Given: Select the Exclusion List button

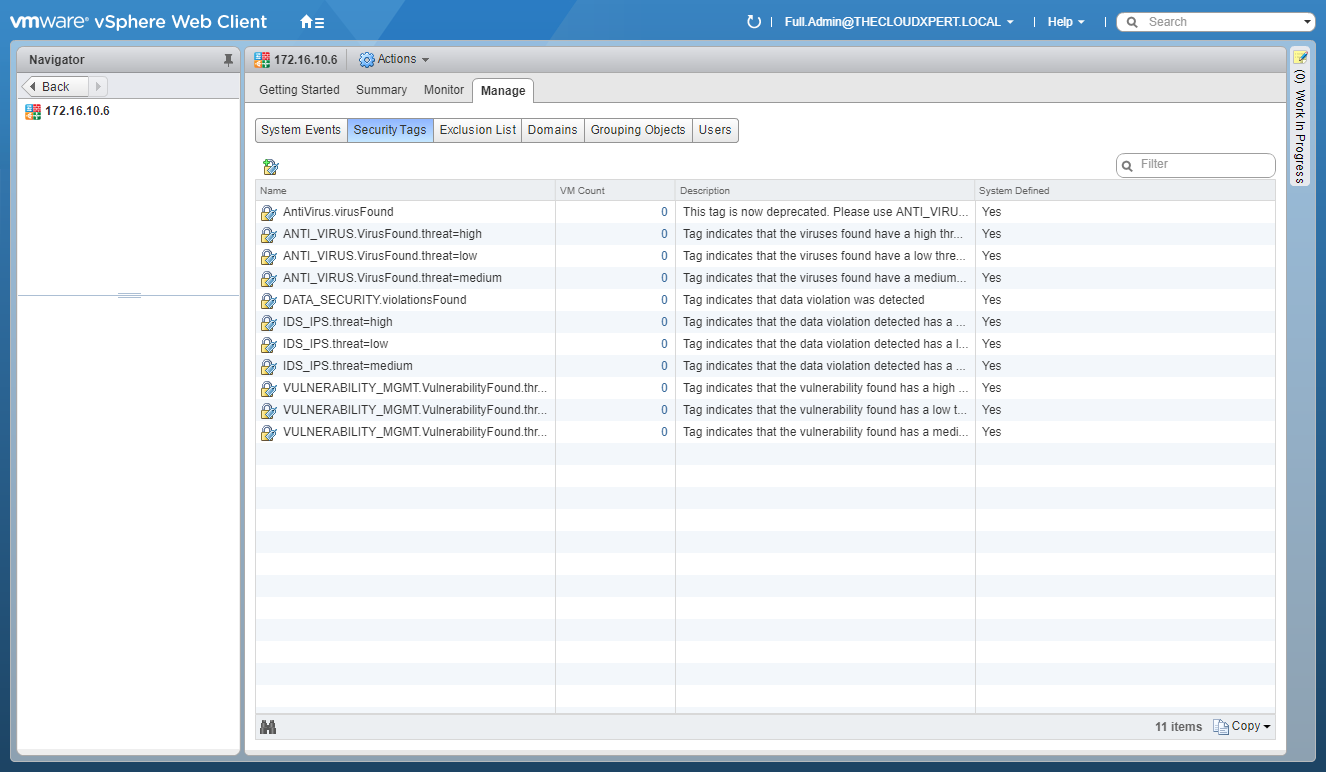Looking at the screenshot, I should pos(477,130).
